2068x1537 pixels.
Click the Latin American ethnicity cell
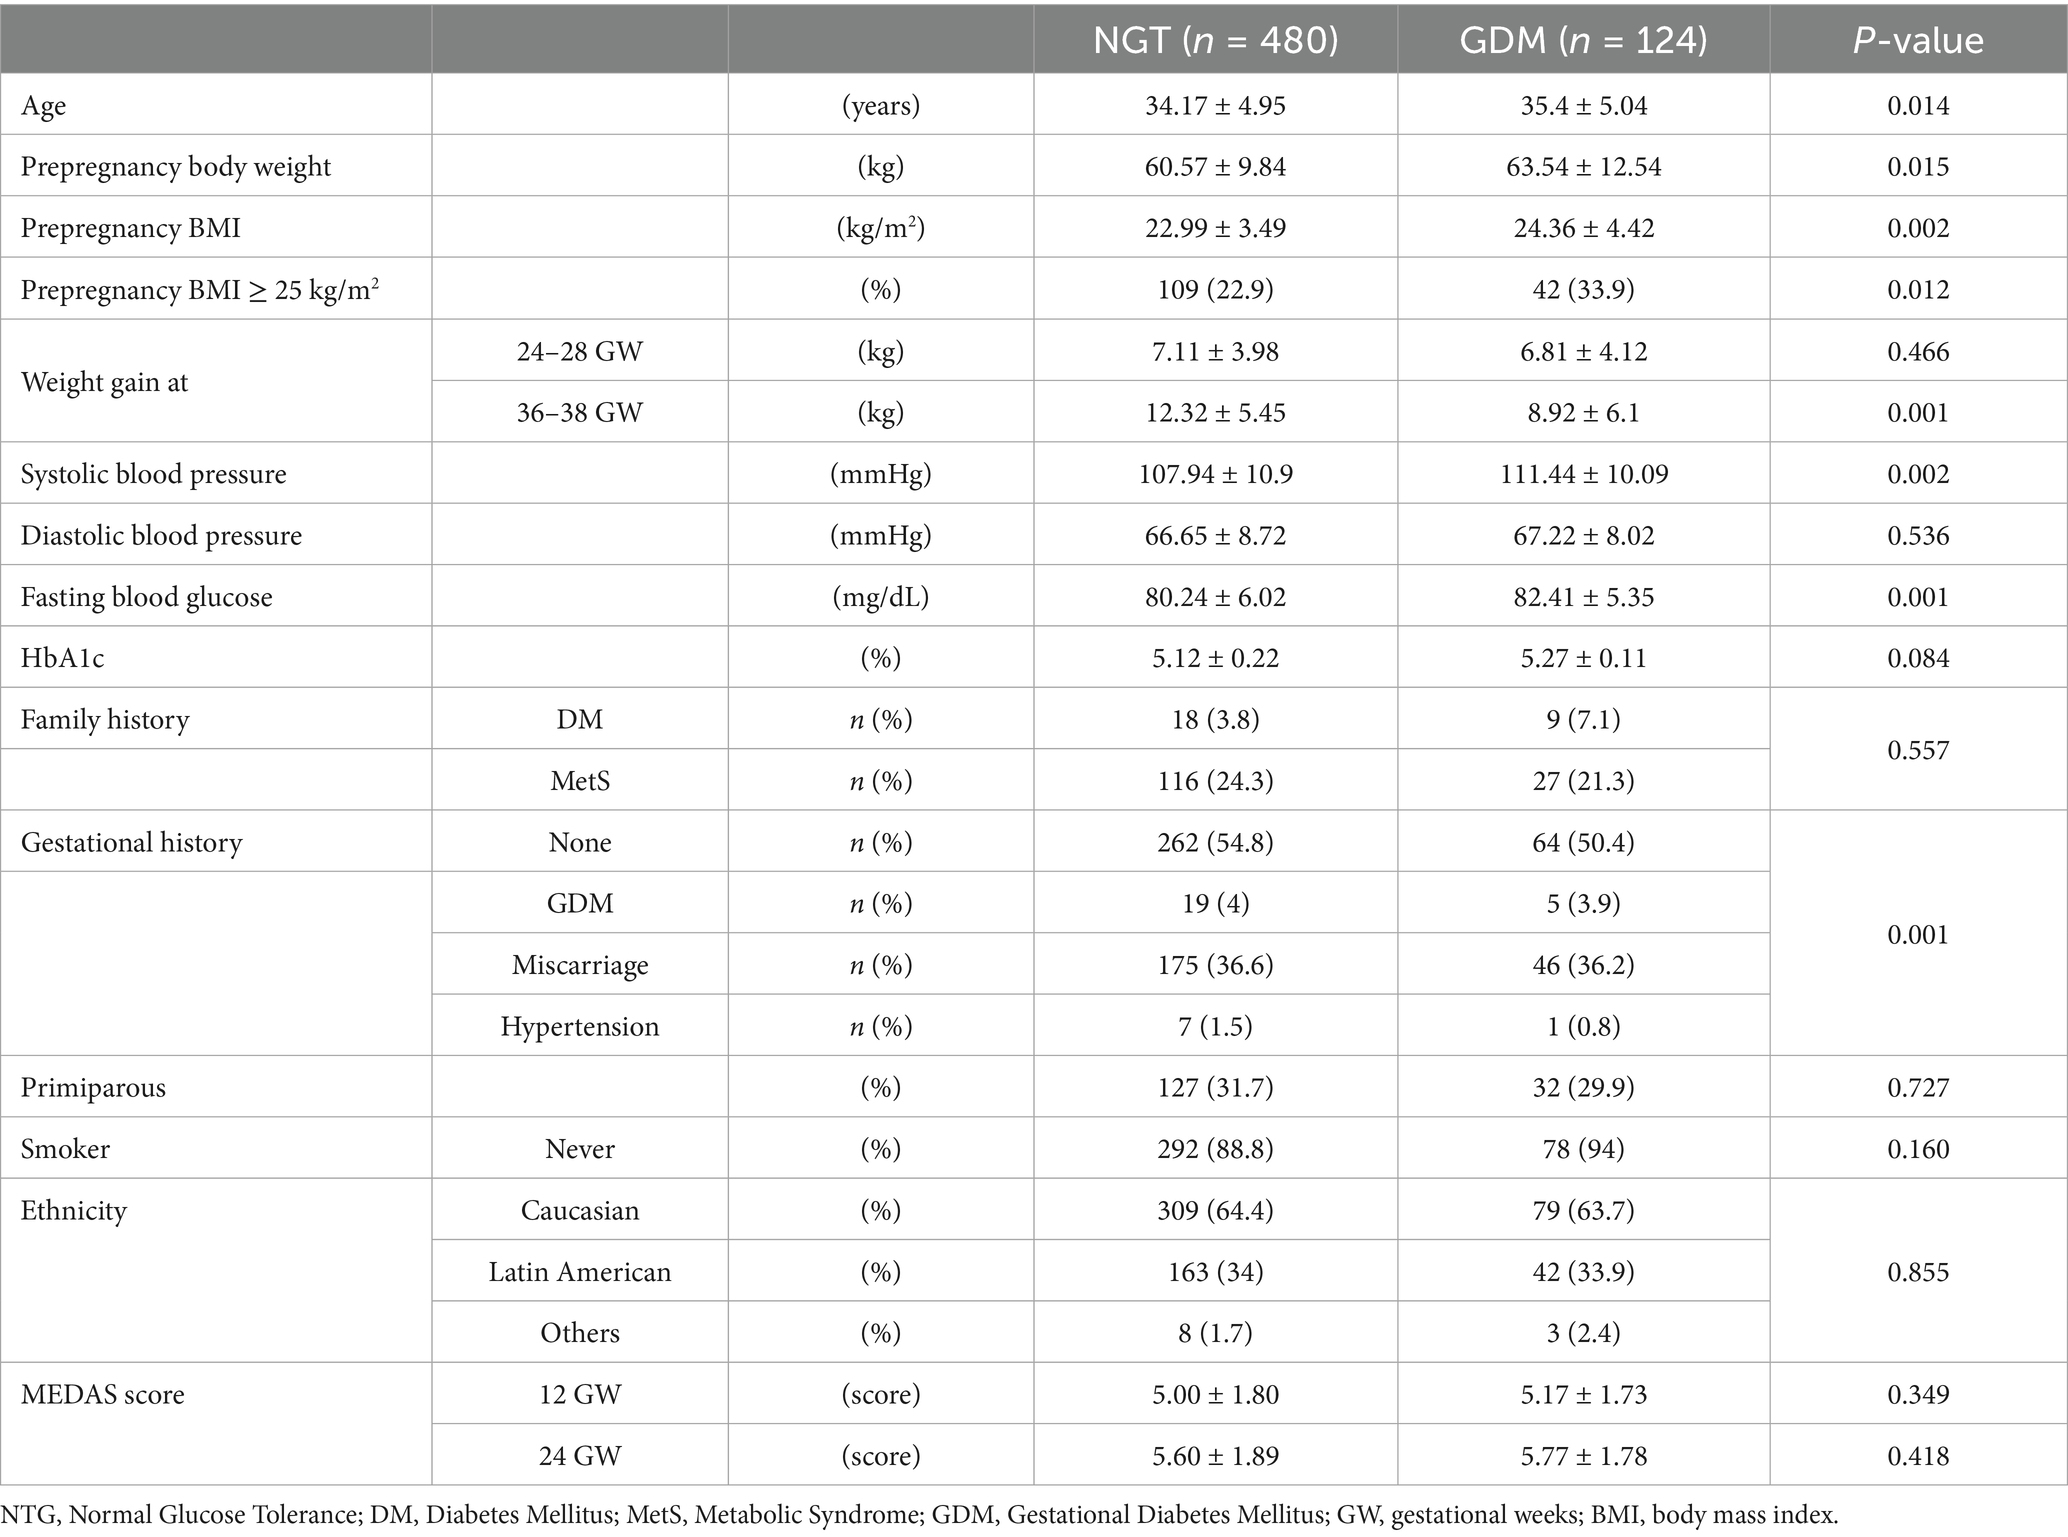tap(580, 1272)
